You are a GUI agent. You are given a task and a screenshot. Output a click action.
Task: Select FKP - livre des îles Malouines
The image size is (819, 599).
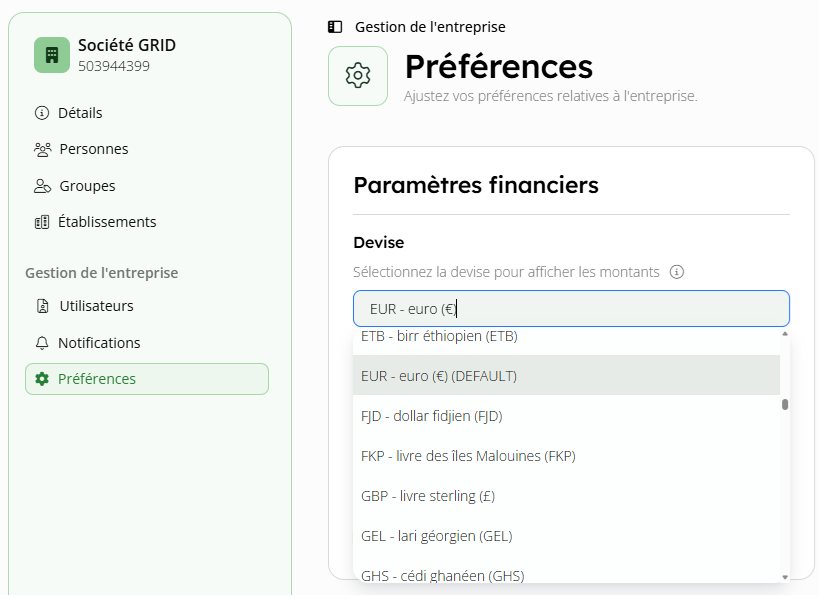pos(468,456)
